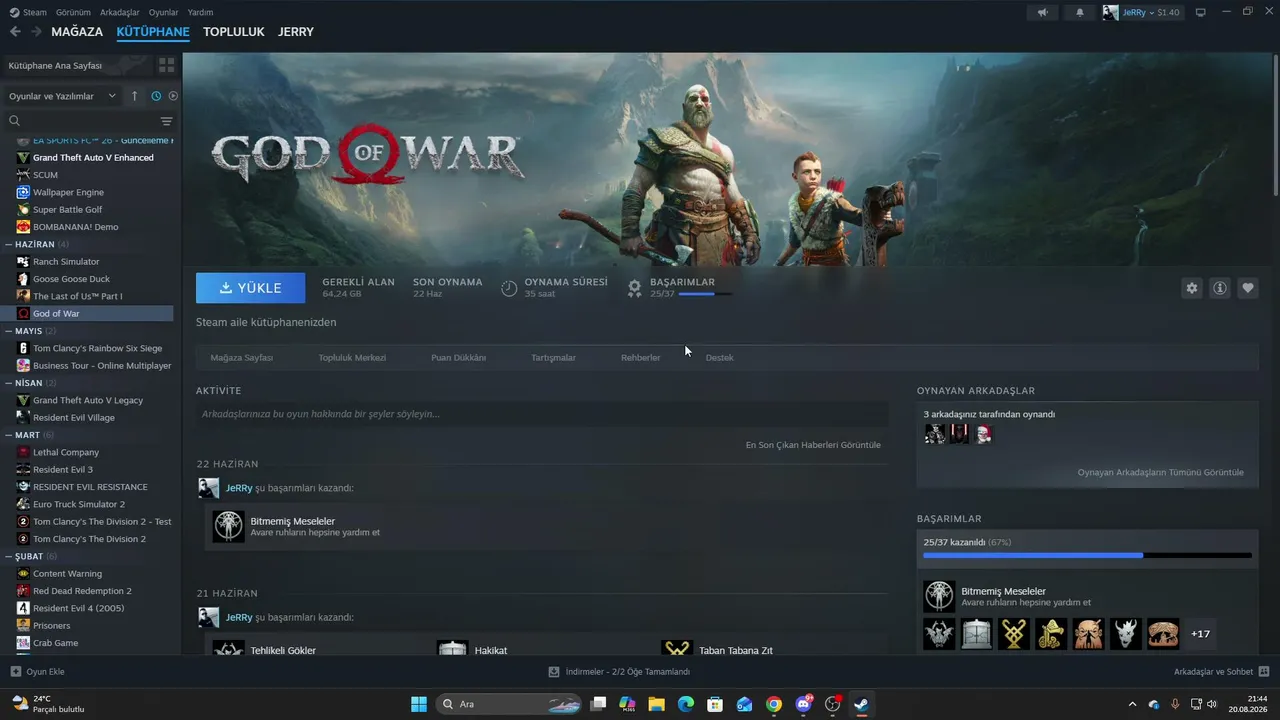
Task: Open Puan Dükkânı link
Action: [458, 357]
